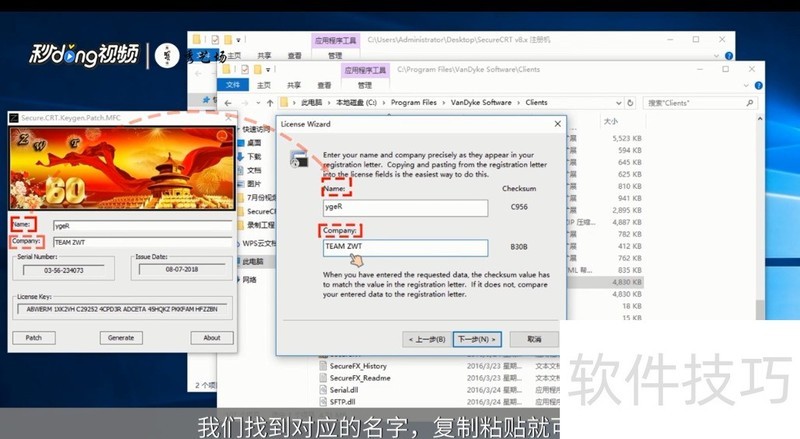This screenshot has height=439, width=800.
Task: Select the SecureFX_Readme file
Action: 363,379
